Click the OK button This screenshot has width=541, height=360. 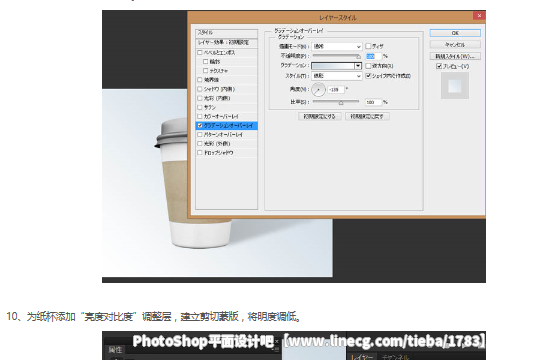pyautogui.click(x=455, y=33)
